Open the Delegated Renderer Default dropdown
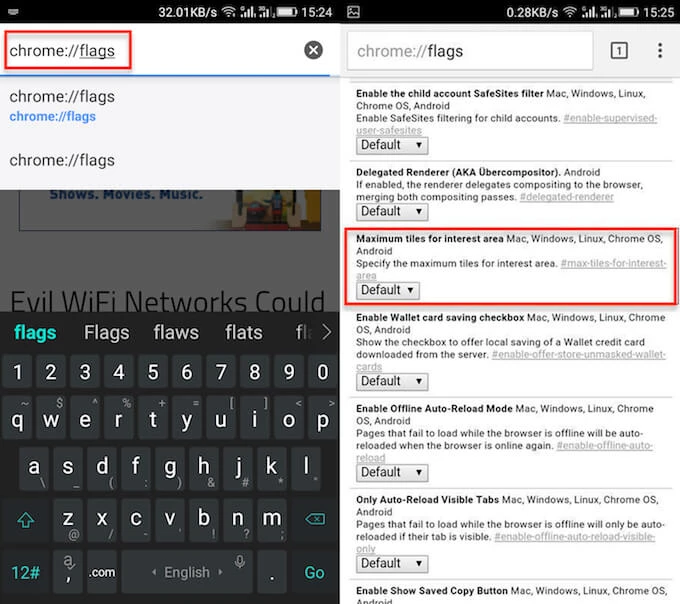The width and height of the screenshot is (680, 604). [392, 212]
